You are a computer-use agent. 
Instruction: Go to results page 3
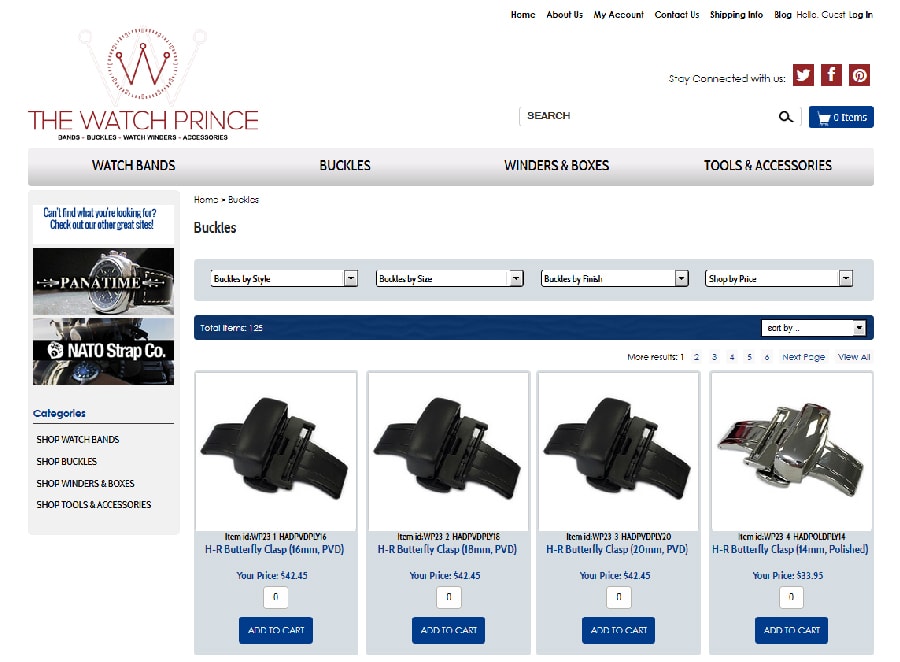click(714, 357)
